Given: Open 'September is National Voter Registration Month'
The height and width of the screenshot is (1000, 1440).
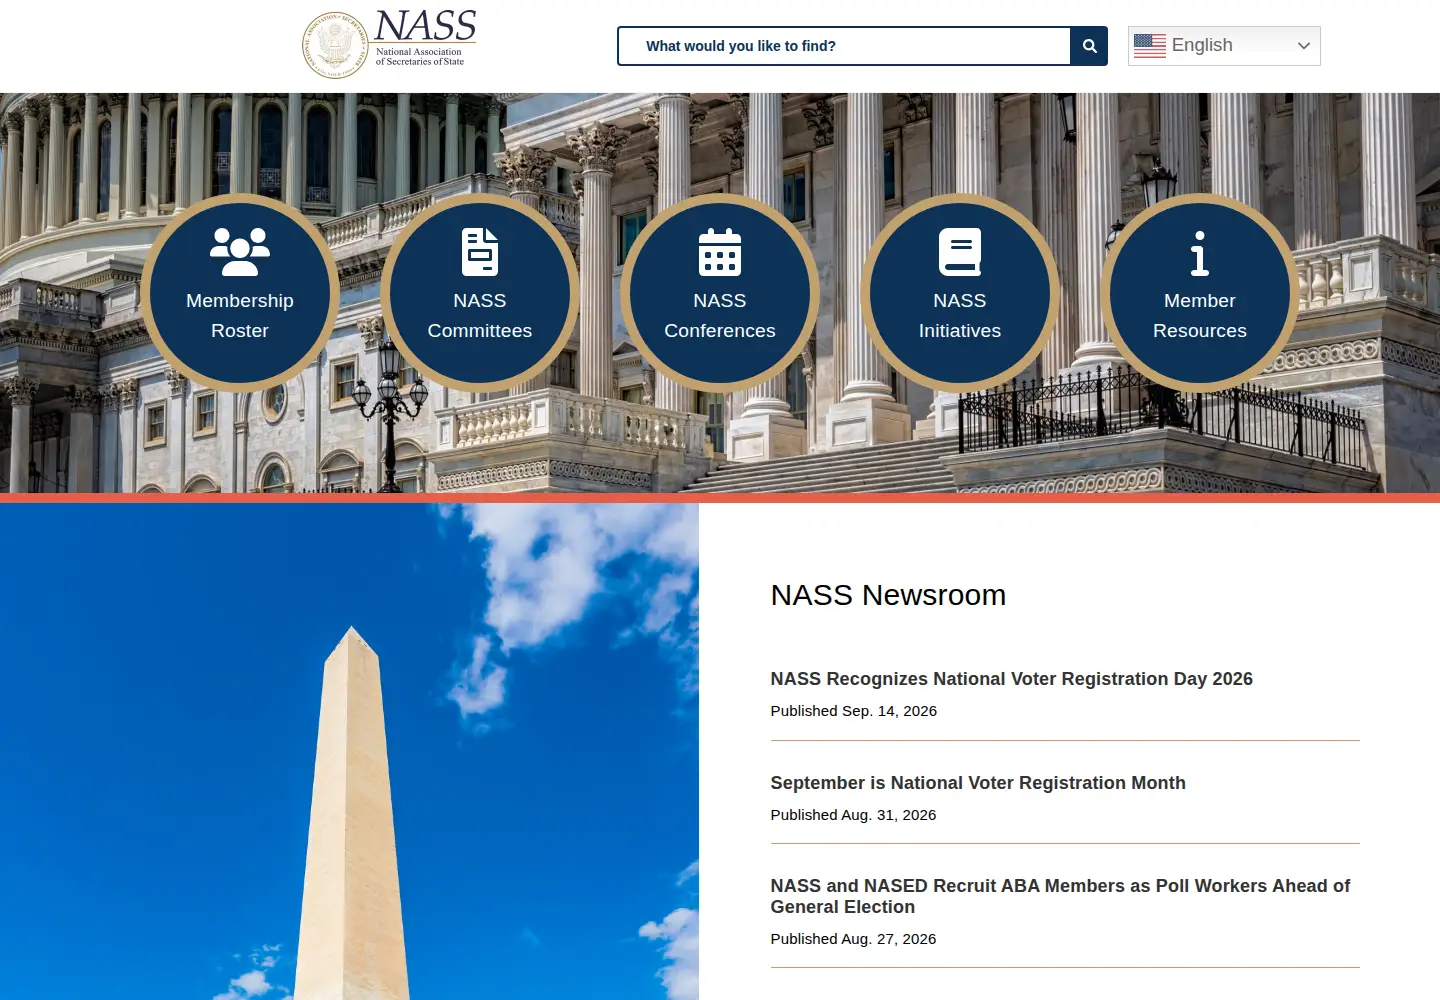Looking at the screenshot, I should click(x=978, y=783).
